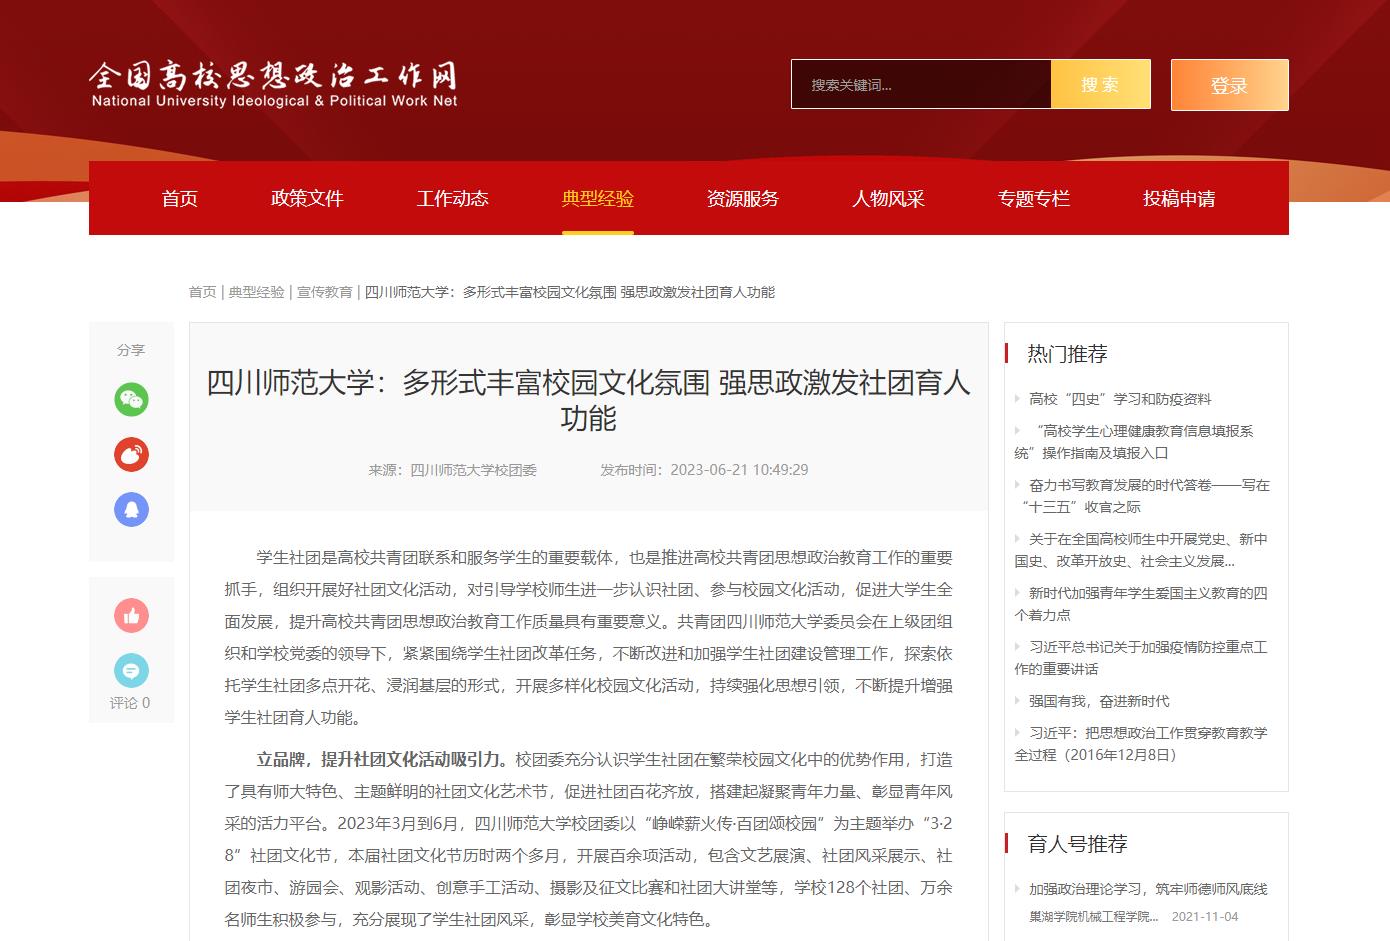The height and width of the screenshot is (941, 1390).
Task: Click 宣传教育 breadcrumb link
Action: click(x=325, y=292)
